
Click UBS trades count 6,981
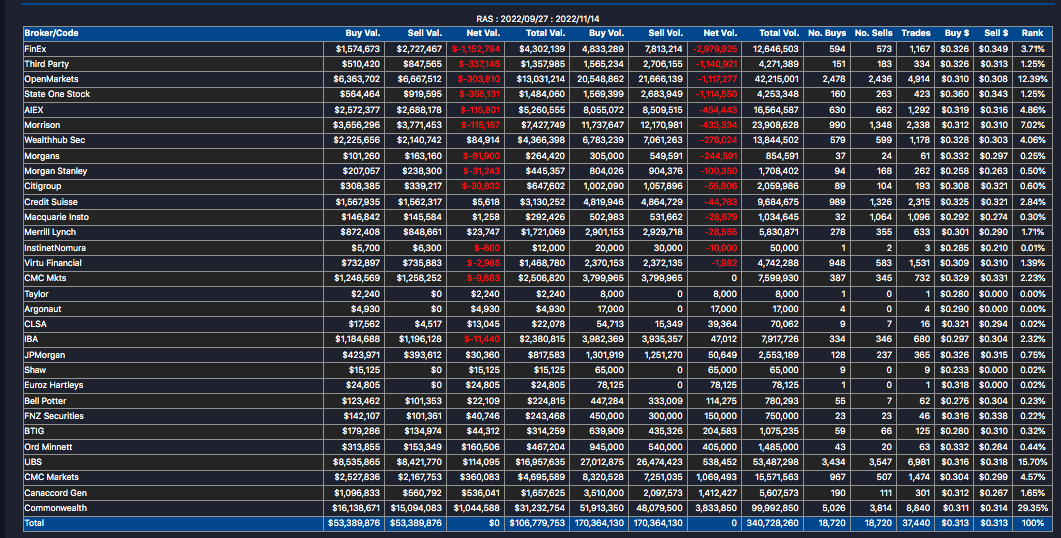(918, 462)
